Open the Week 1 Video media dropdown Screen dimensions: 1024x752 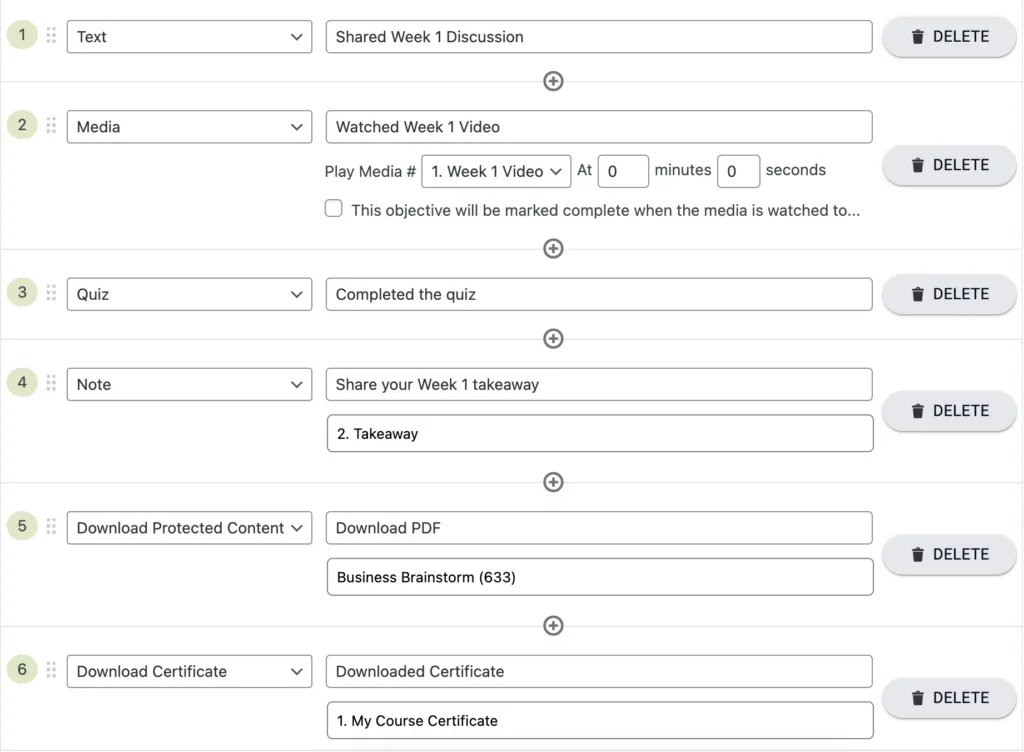[496, 171]
